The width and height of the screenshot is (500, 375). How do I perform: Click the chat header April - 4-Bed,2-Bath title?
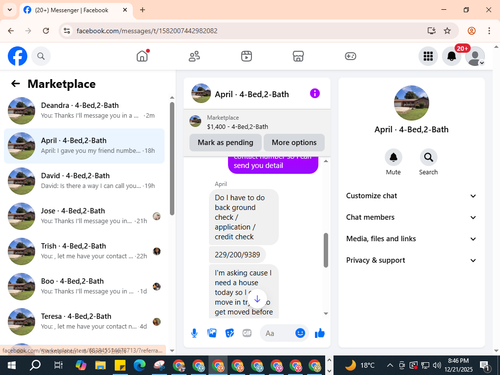coord(252,94)
